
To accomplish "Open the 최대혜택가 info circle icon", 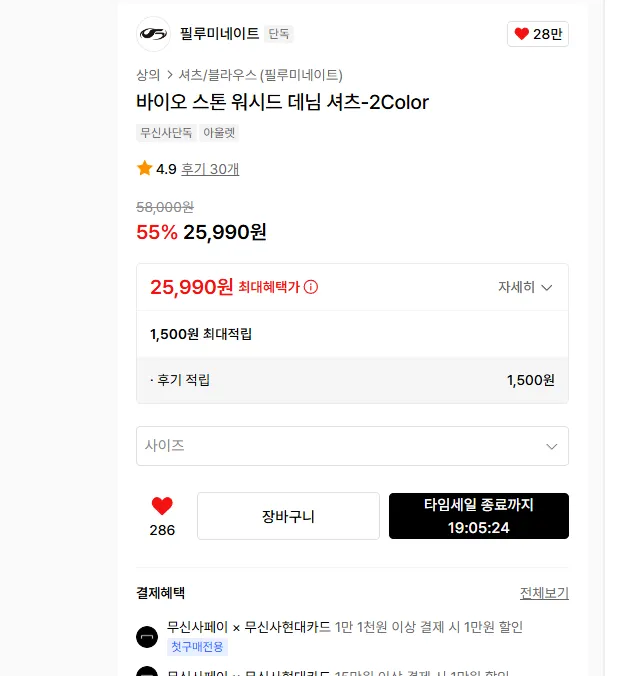I will (x=311, y=287).
